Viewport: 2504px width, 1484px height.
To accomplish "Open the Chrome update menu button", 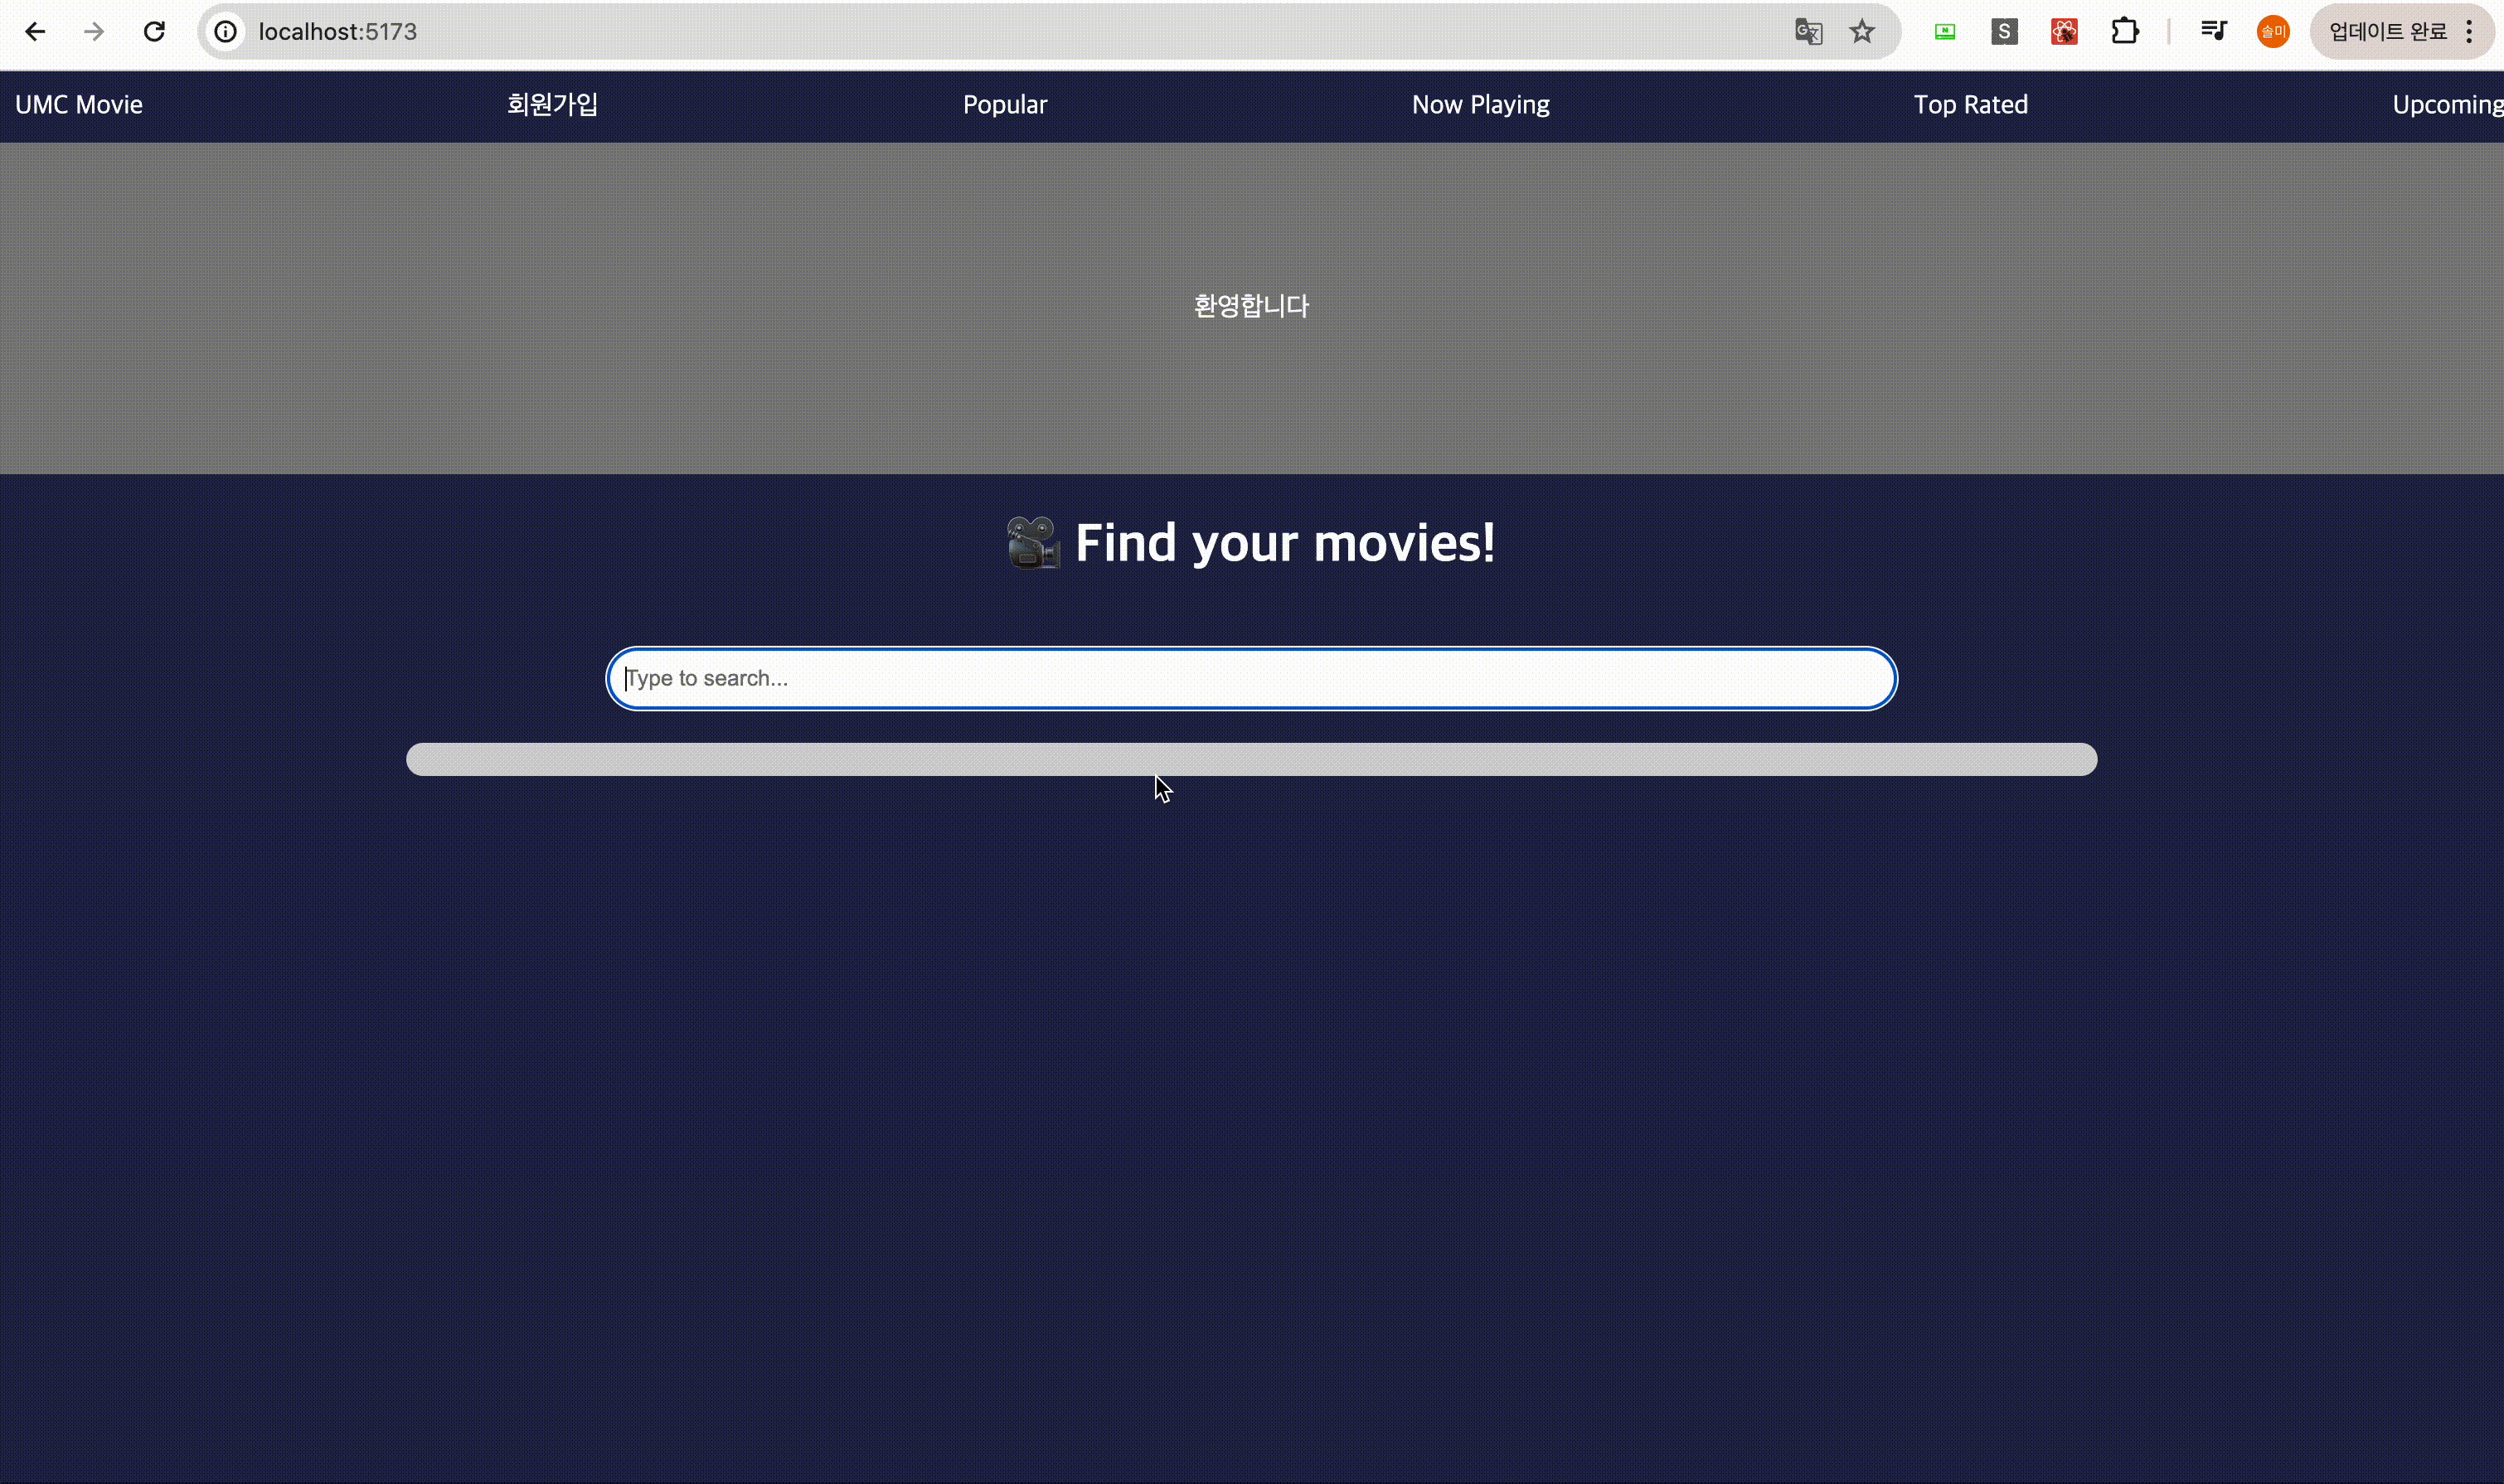I will [2400, 32].
